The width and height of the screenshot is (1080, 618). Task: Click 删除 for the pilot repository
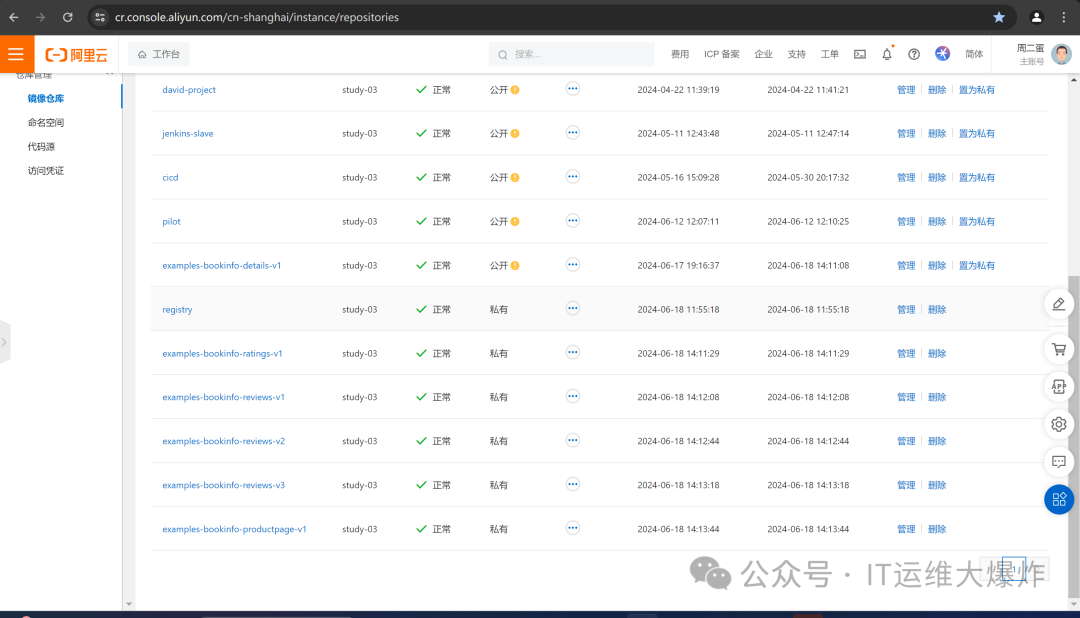click(937, 222)
